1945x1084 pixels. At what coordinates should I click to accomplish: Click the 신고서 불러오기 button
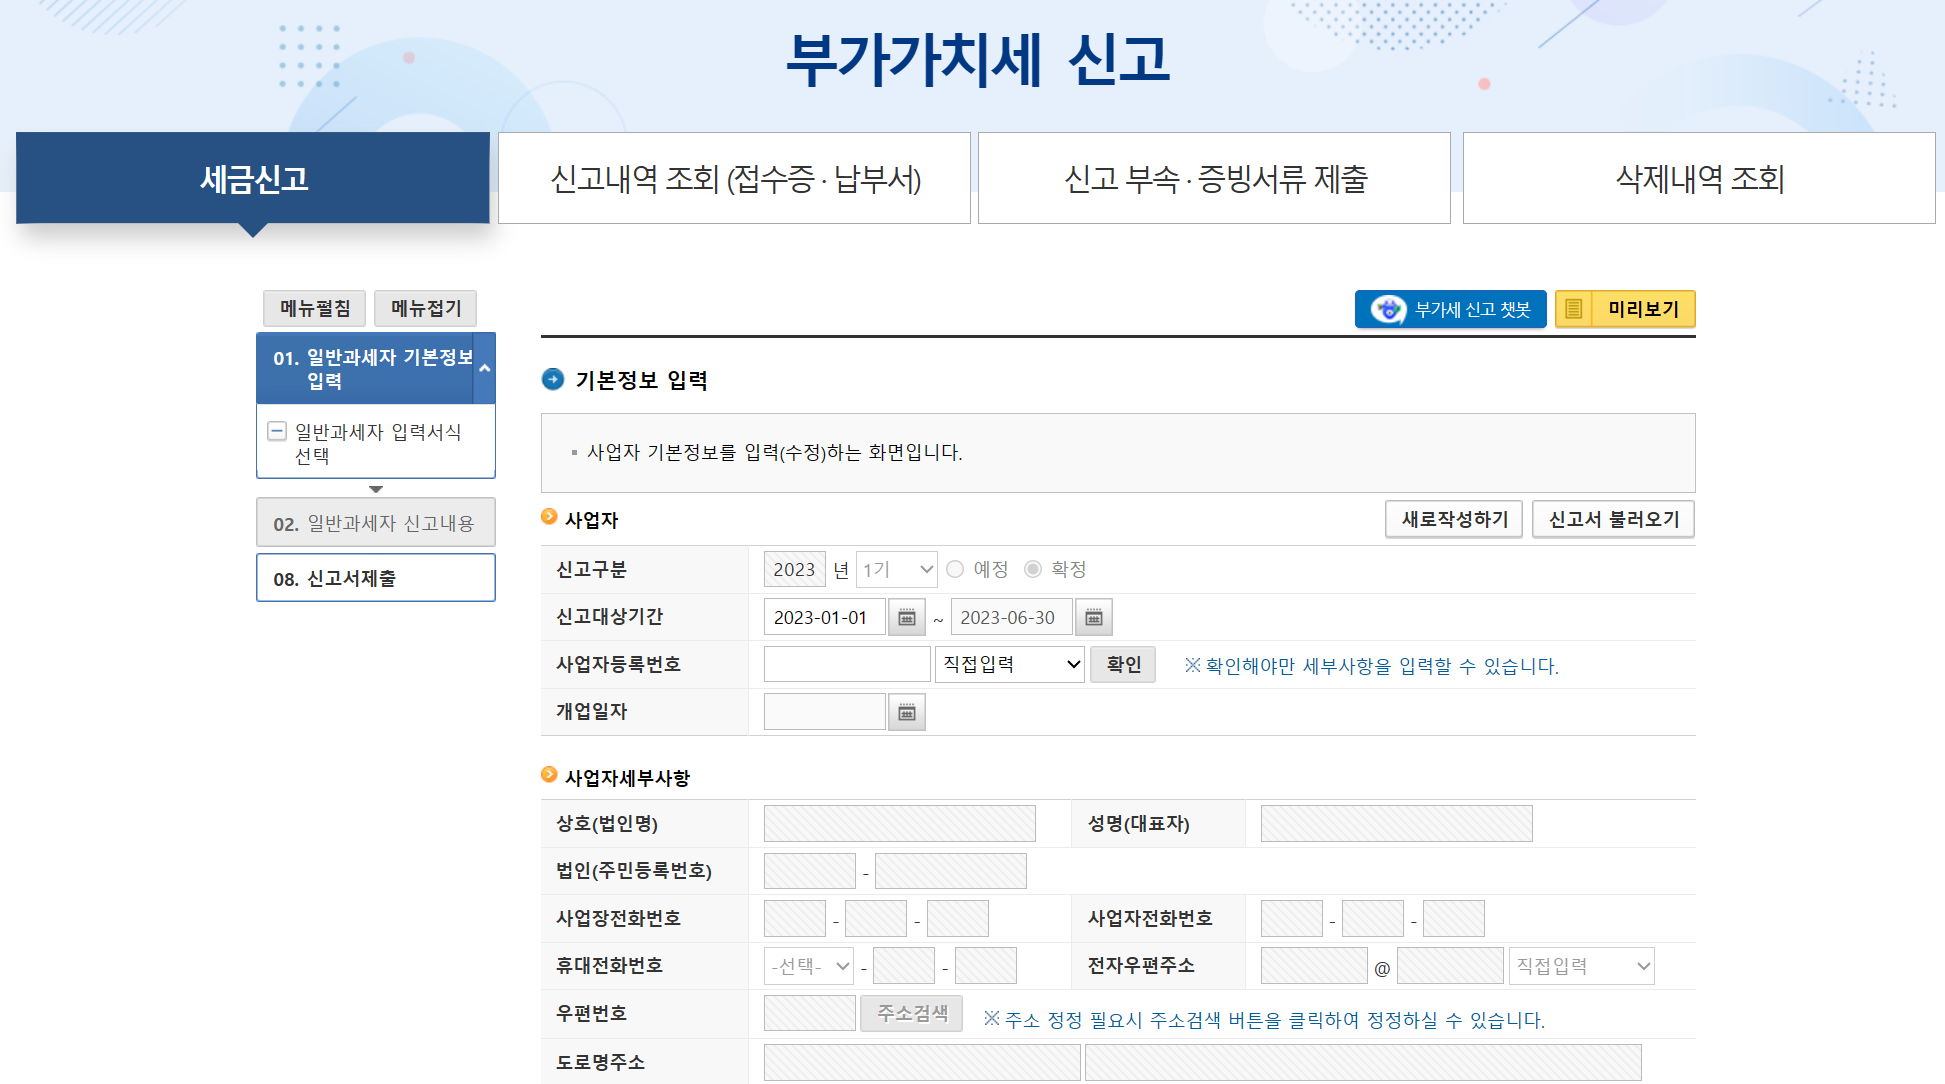click(1613, 519)
